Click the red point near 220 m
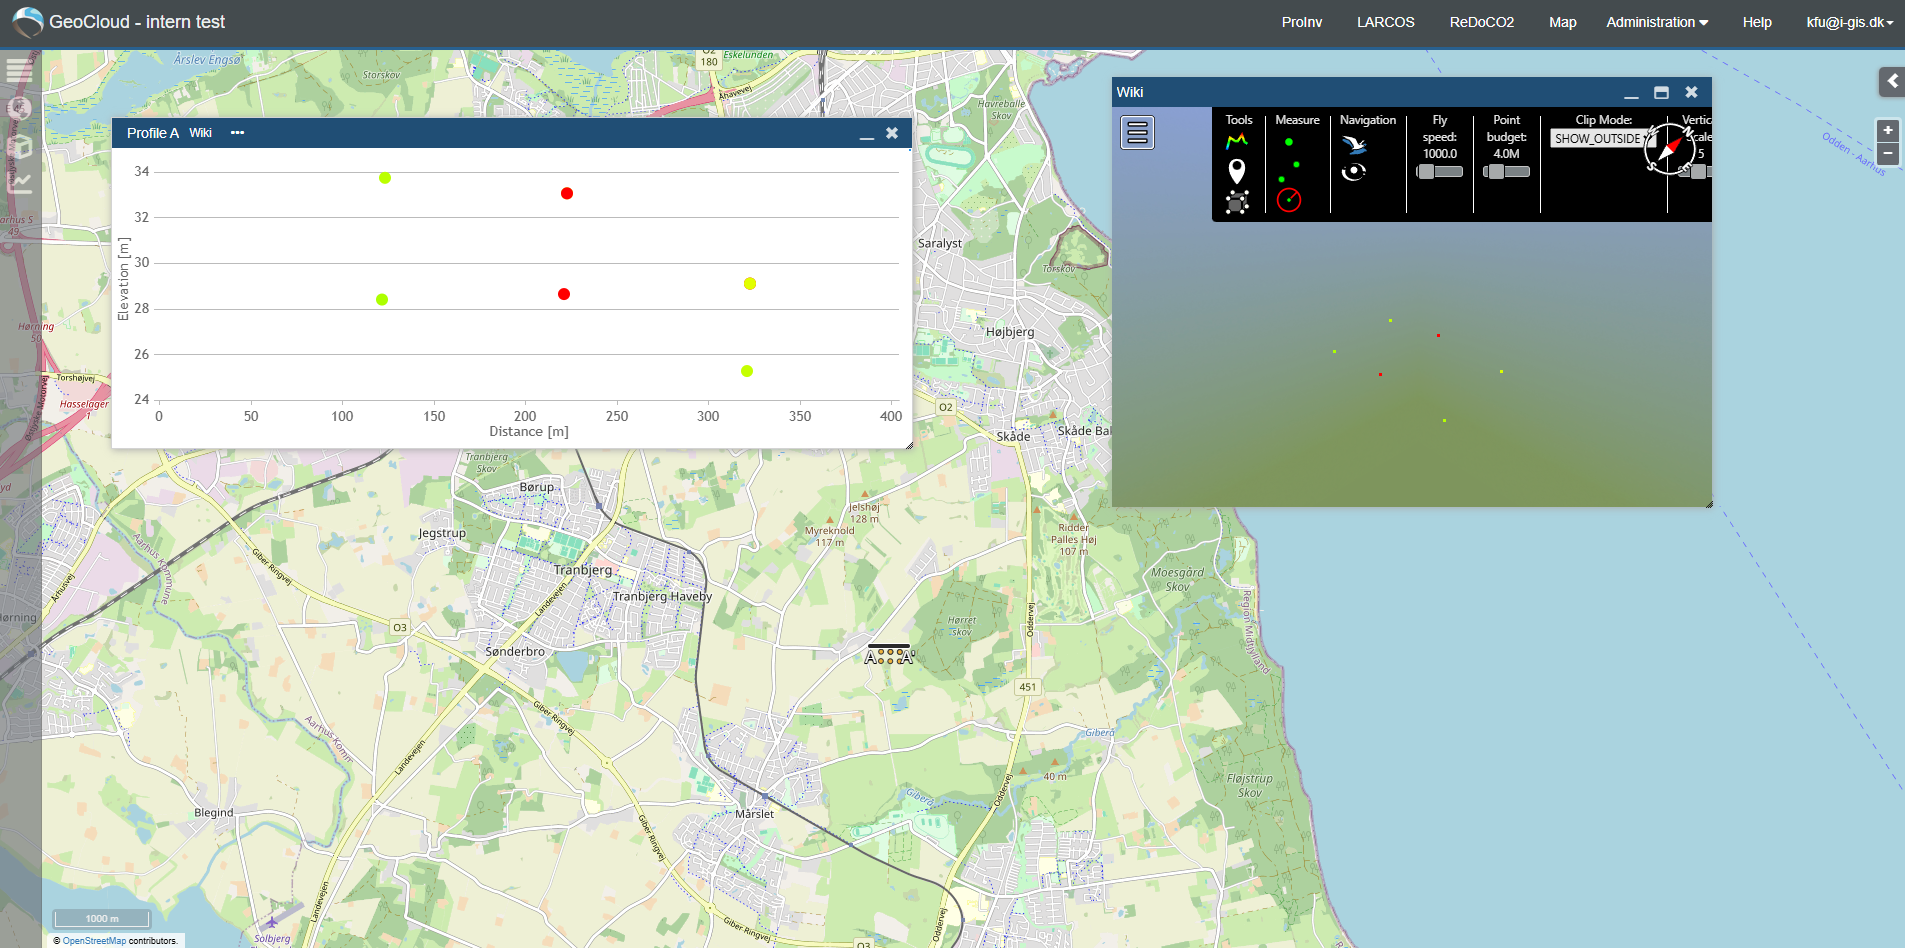1905x948 pixels. click(x=564, y=294)
